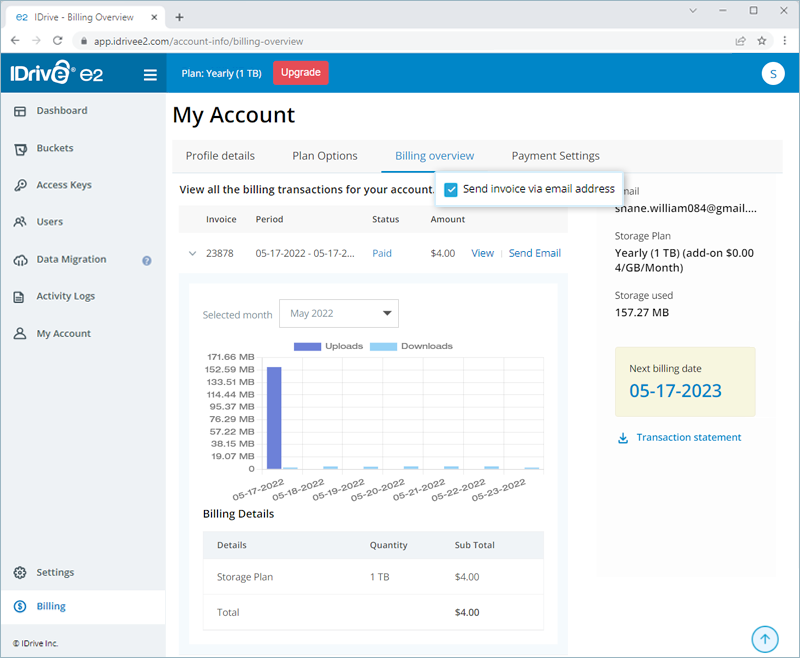This screenshot has width=800, height=658.
Task: Switch to the Payment Settings tab
Action: coord(555,155)
